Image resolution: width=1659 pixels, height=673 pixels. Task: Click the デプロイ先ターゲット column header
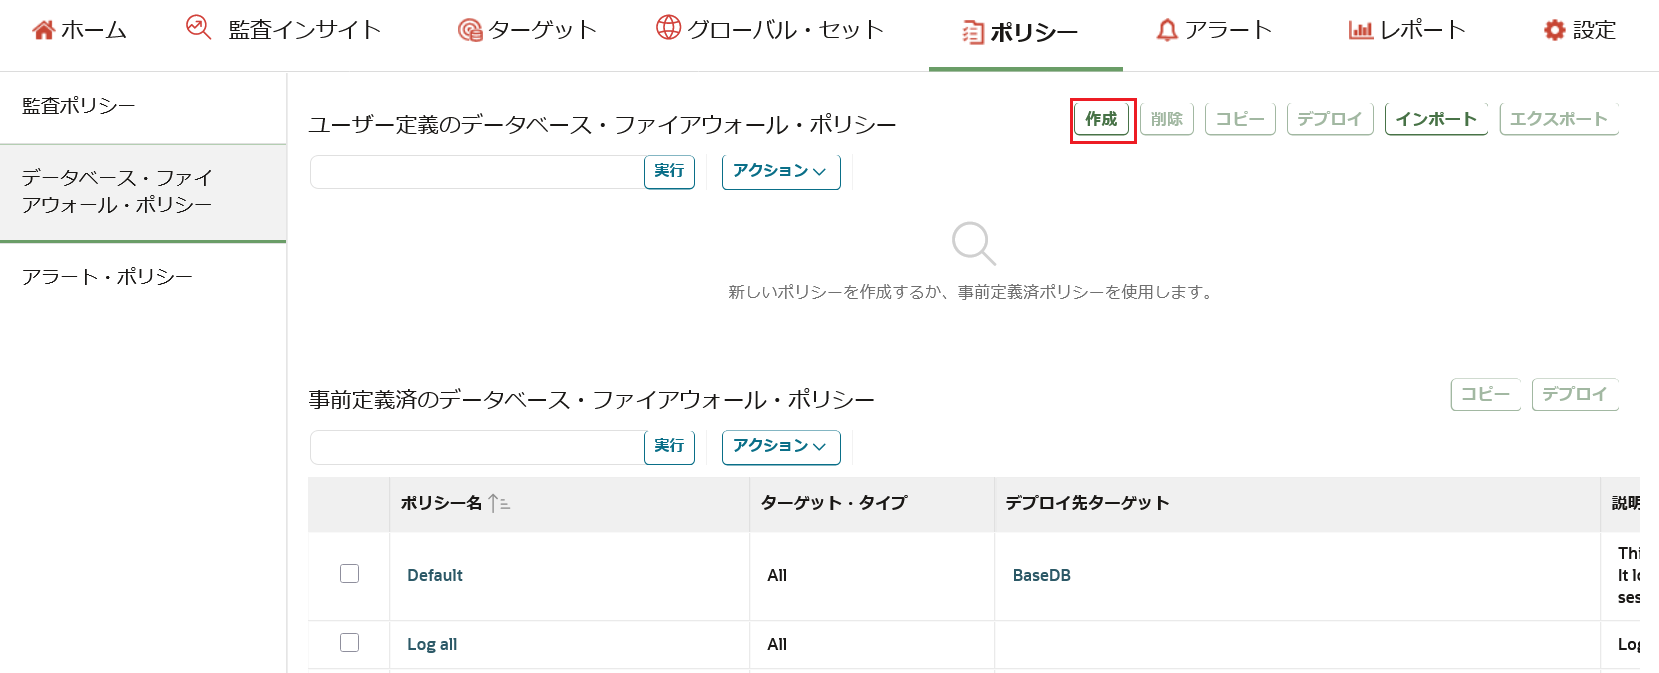click(x=1088, y=503)
